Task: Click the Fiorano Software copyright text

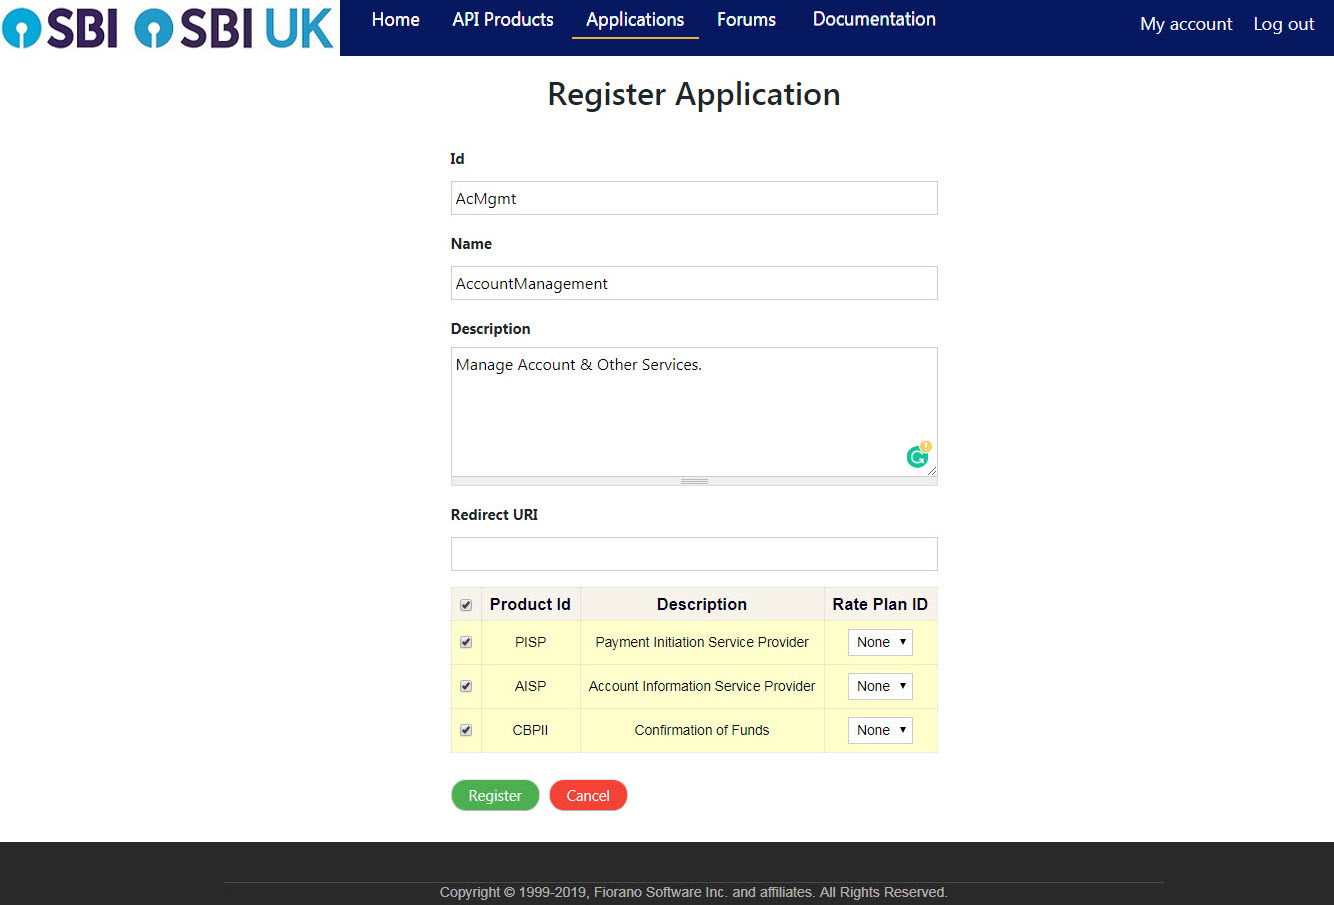Action: (x=694, y=892)
